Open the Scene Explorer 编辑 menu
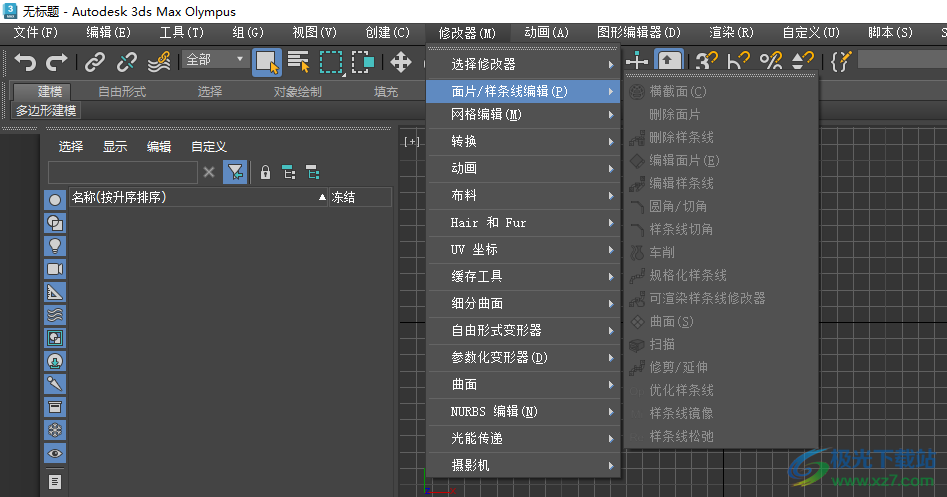Viewport: 947px width, 497px height. coord(159,147)
